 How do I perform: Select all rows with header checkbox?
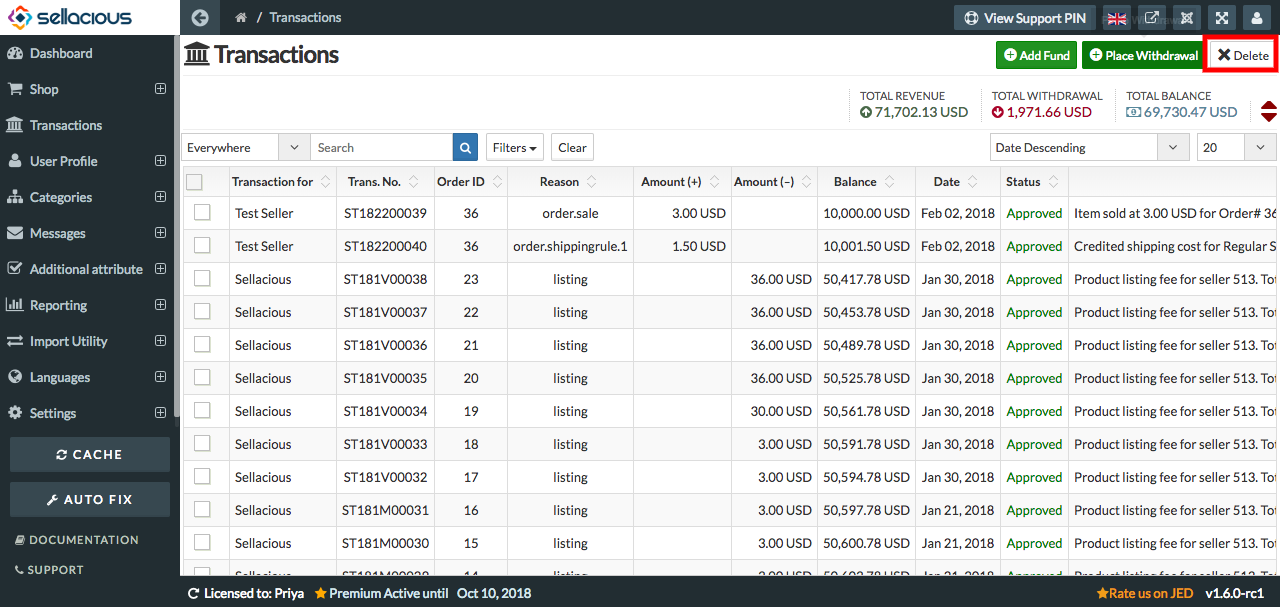194,182
